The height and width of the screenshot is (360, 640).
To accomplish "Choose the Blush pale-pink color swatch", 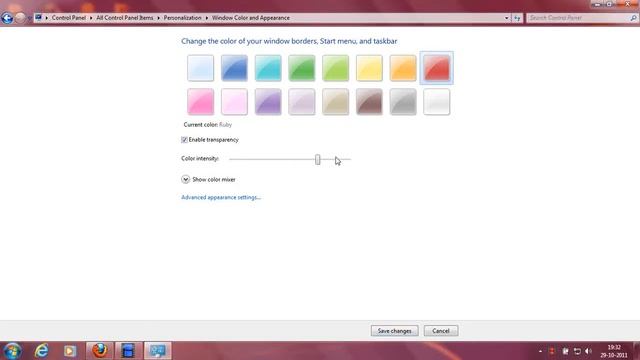I will (x=234, y=102).
